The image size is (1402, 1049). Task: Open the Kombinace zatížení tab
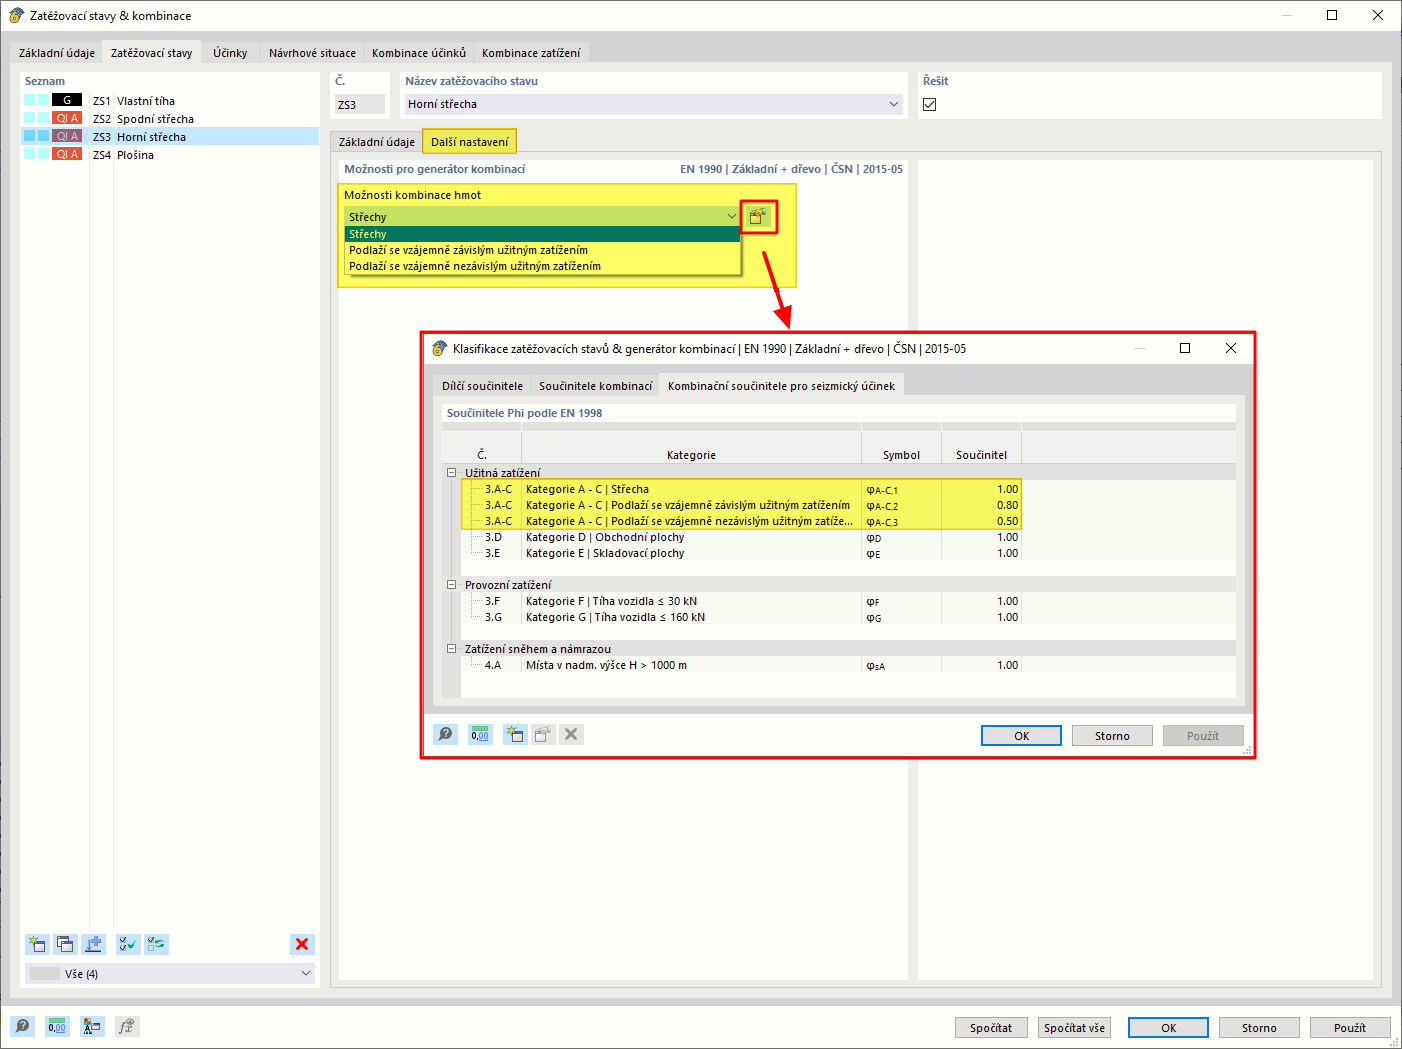point(531,53)
